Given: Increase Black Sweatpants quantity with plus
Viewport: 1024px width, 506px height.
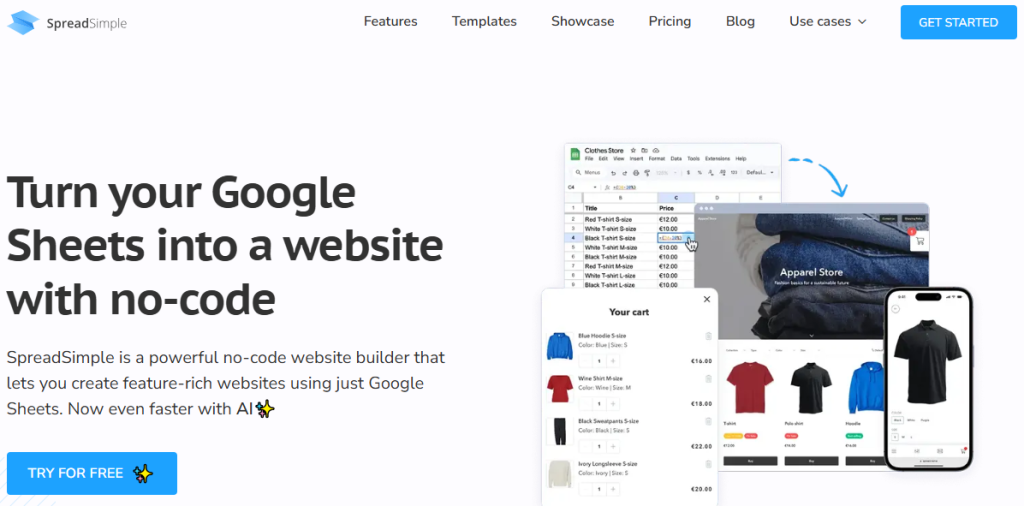Looking at the screenshot, I should [614, 447].
